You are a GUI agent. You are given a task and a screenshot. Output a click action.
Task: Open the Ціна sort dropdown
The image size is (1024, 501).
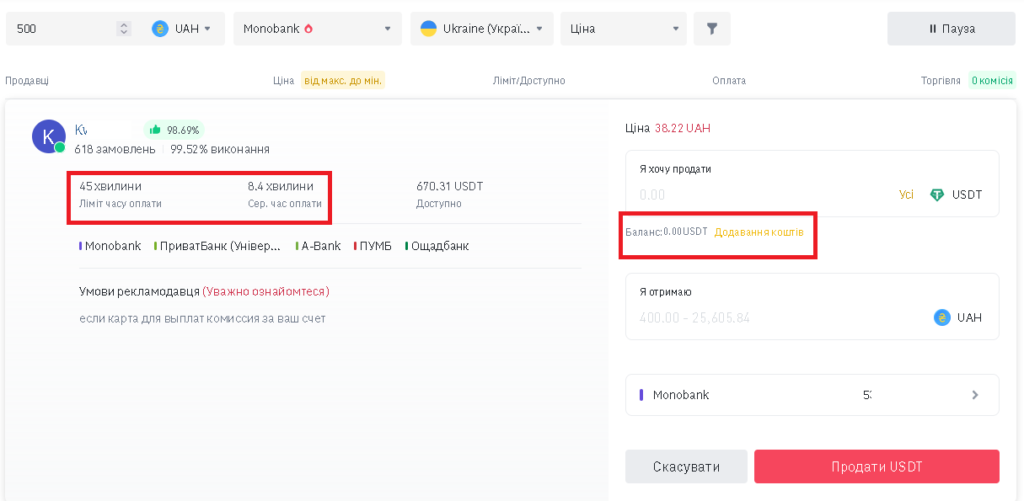tap(624, 29)
